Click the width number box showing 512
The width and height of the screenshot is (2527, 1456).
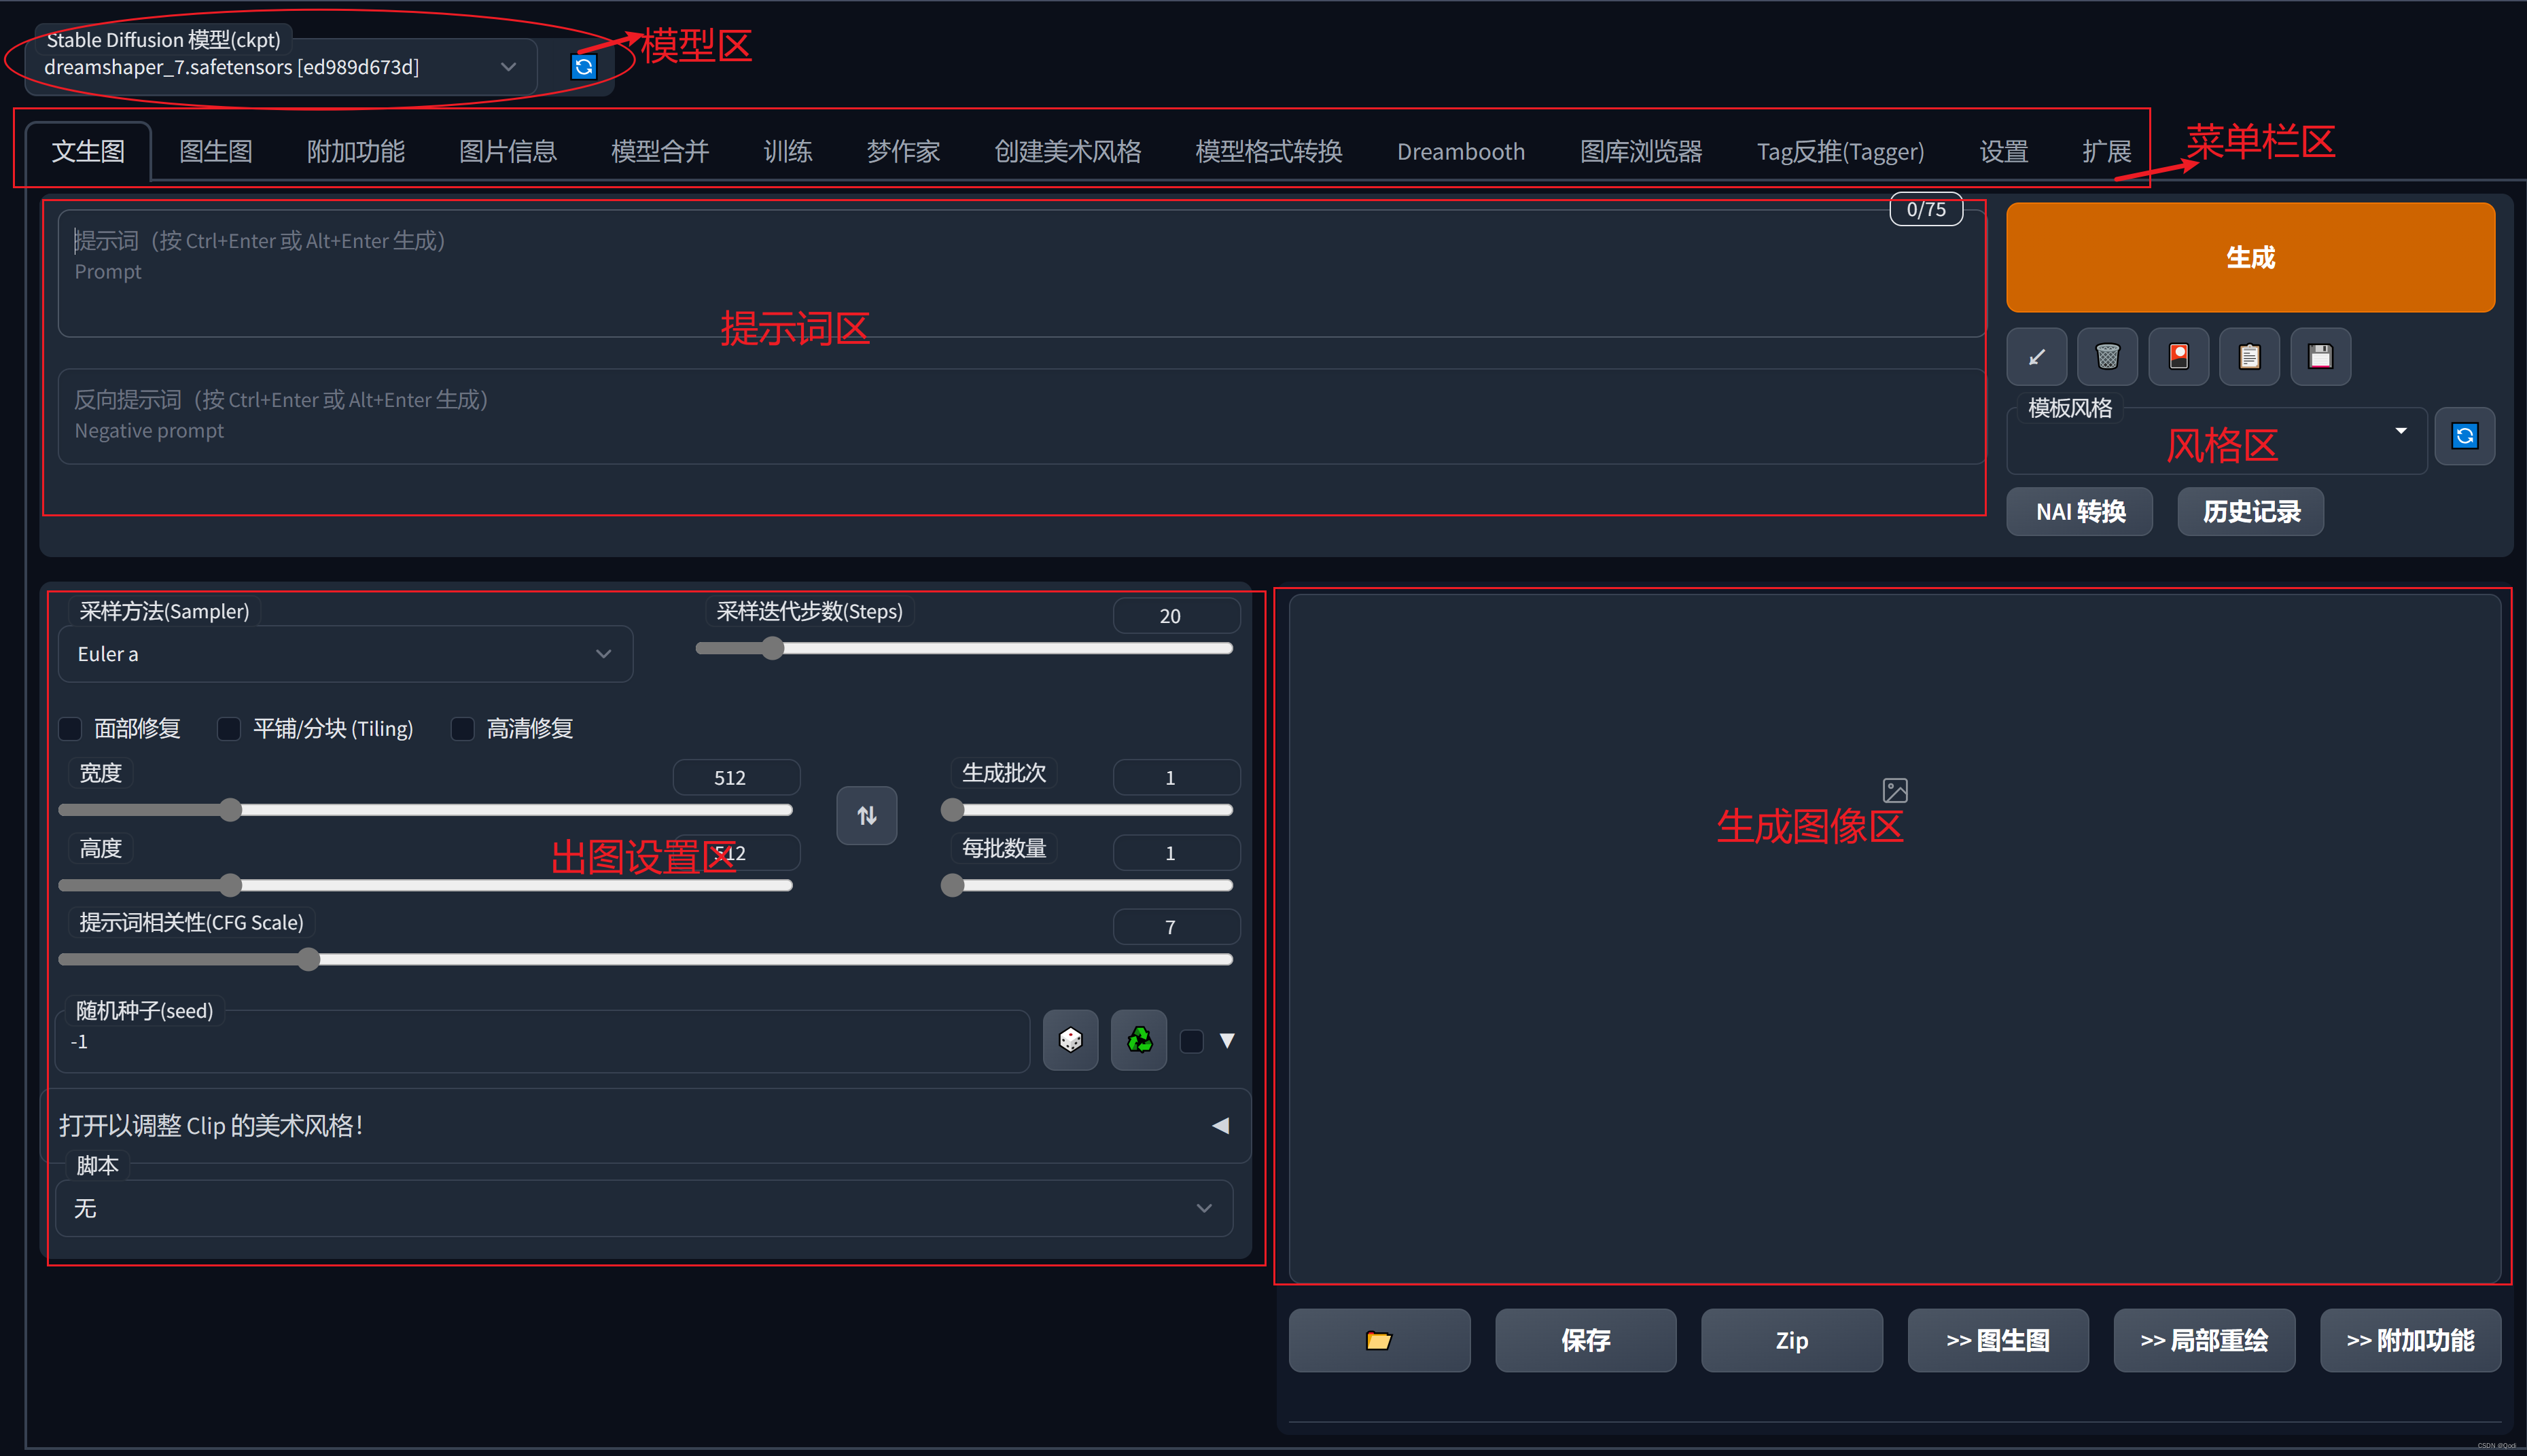click(x=736, y=778)
